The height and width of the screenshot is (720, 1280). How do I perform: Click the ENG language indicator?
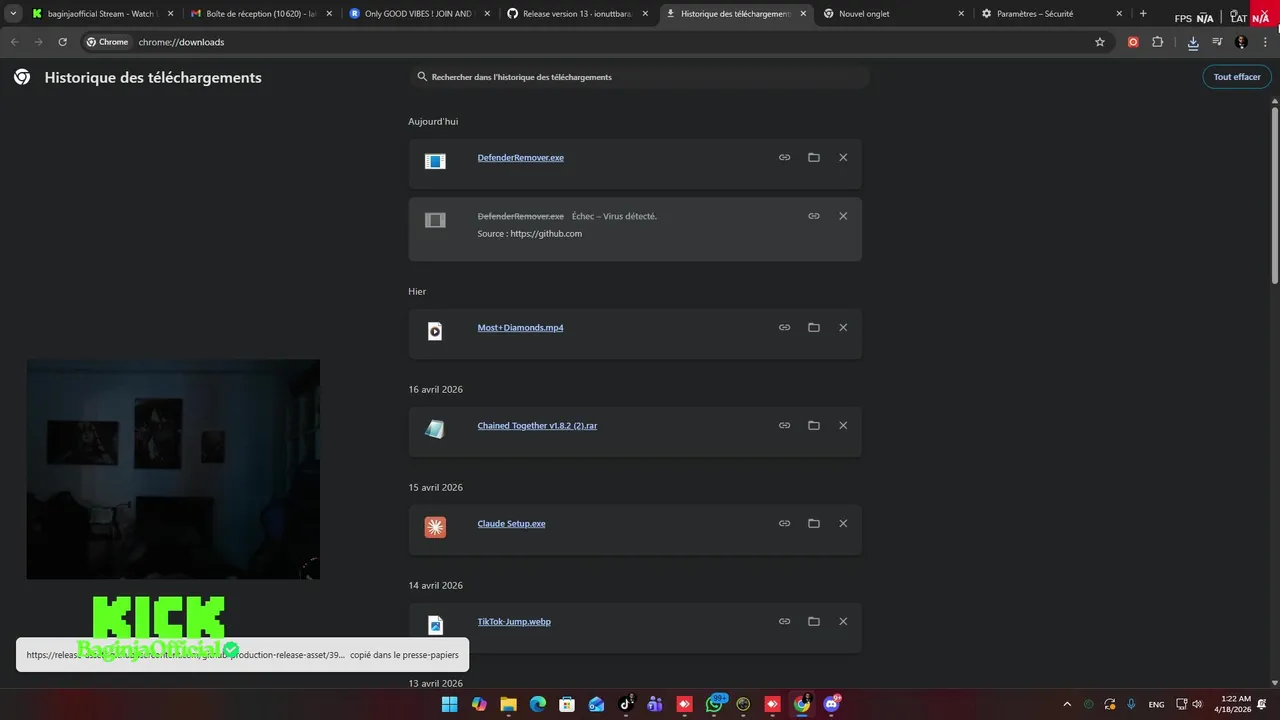1156,704
